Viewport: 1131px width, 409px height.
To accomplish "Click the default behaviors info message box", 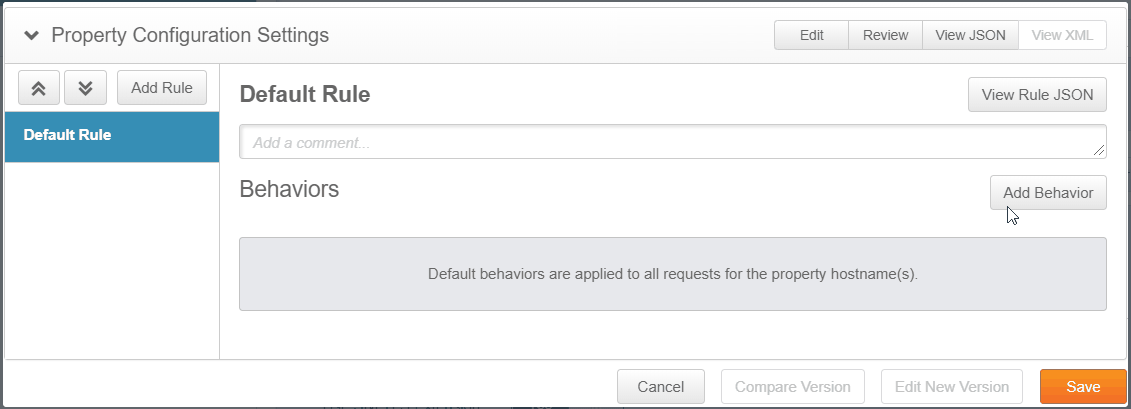I will click(x=672, y=273).
